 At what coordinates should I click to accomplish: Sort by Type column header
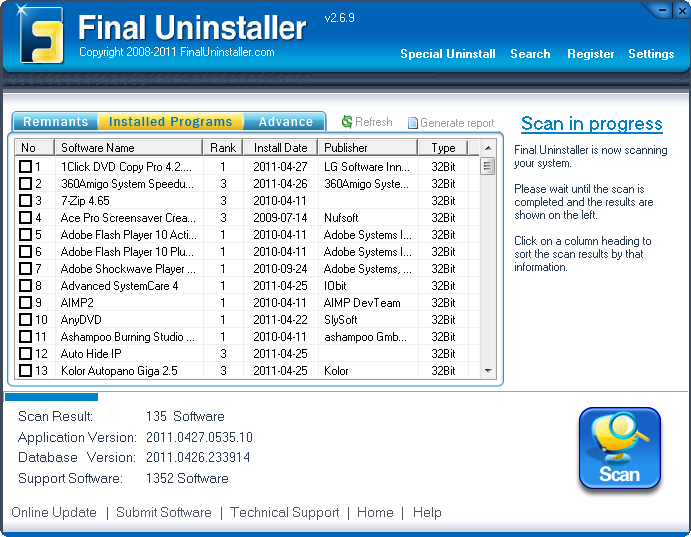443,148
